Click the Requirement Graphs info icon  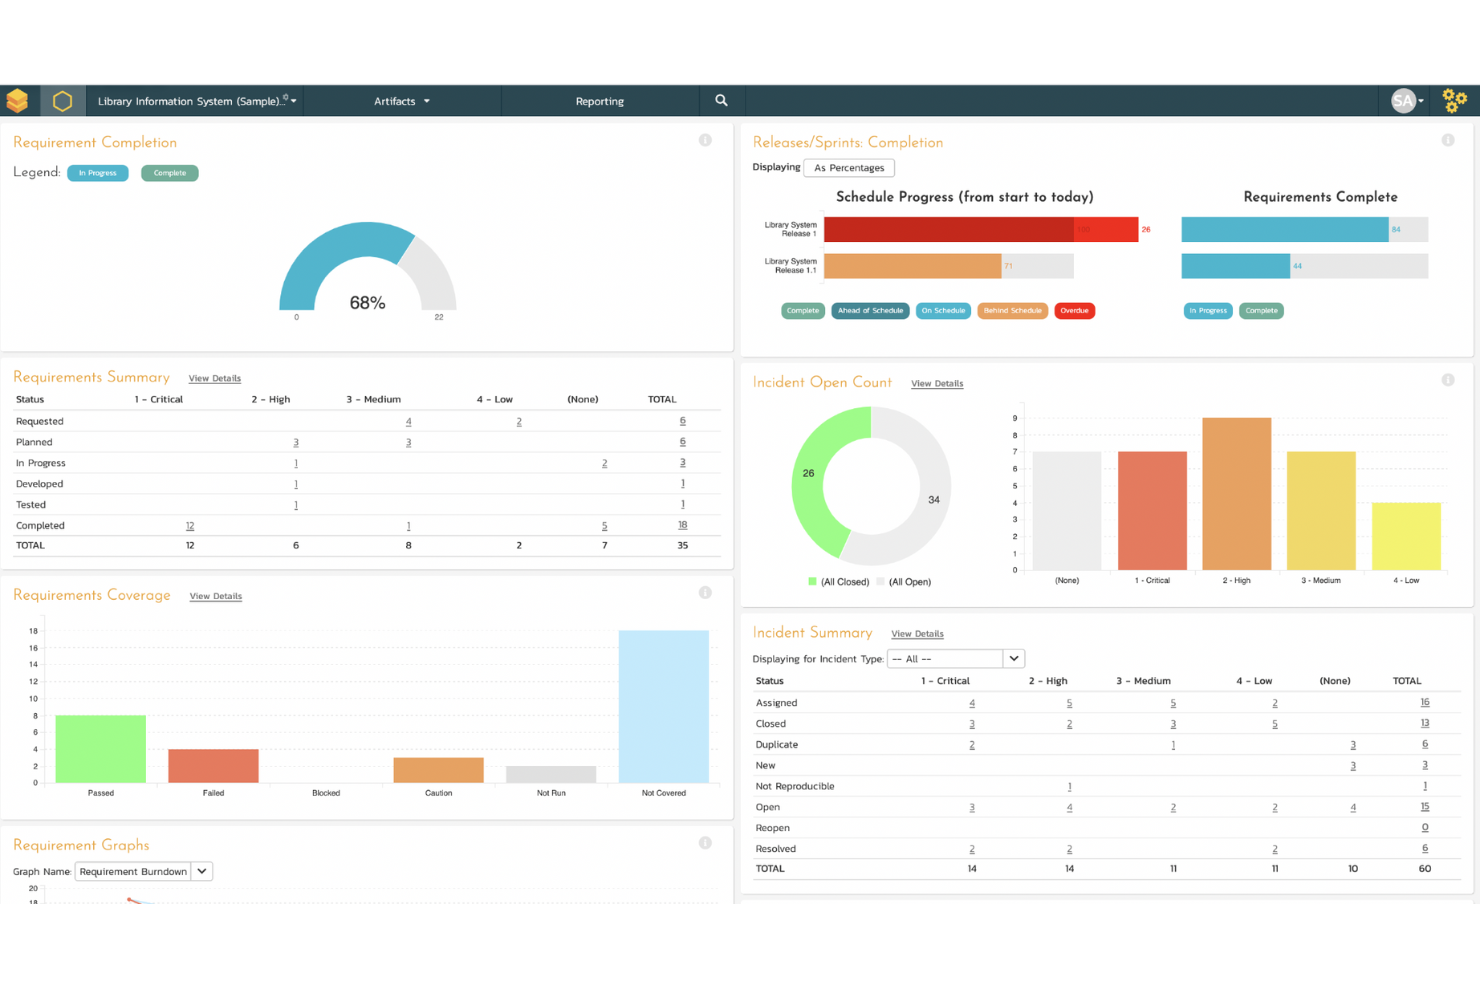click(x=705, y=843)
